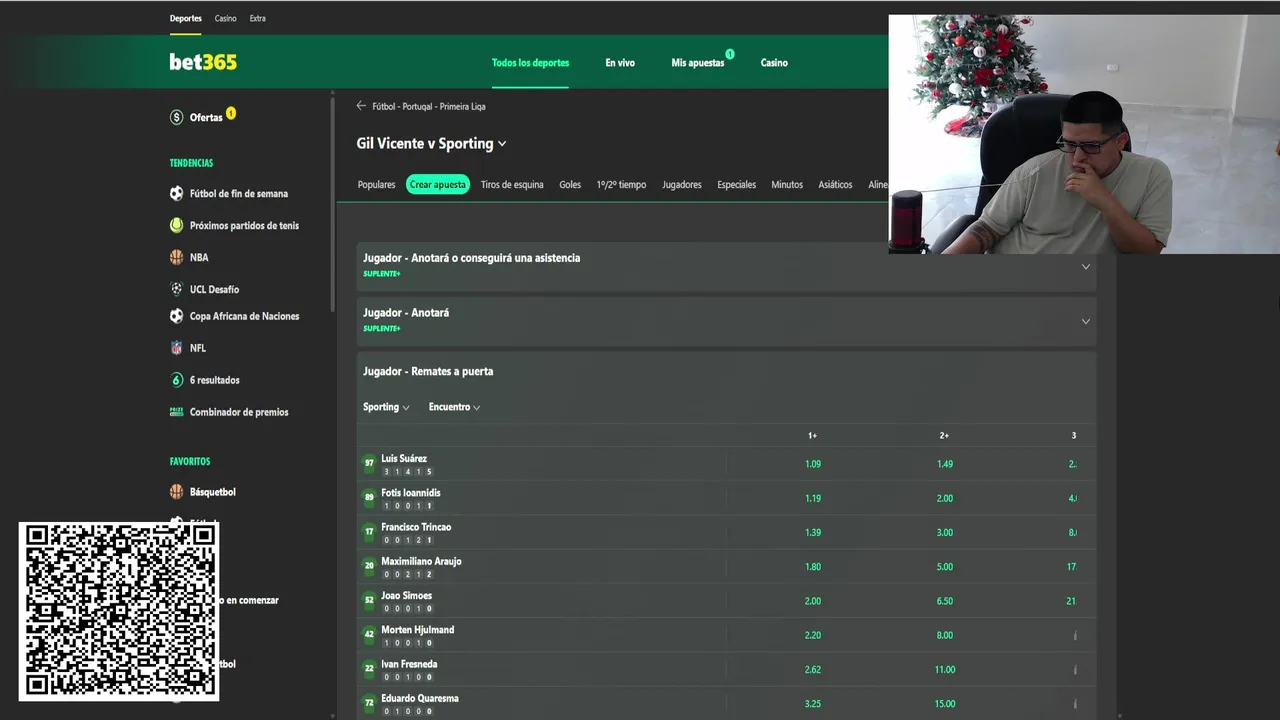Click Fotis Ioannidis jersey number 89 badge
This screenshot has height=720, width=1280.
coord(369,497)
